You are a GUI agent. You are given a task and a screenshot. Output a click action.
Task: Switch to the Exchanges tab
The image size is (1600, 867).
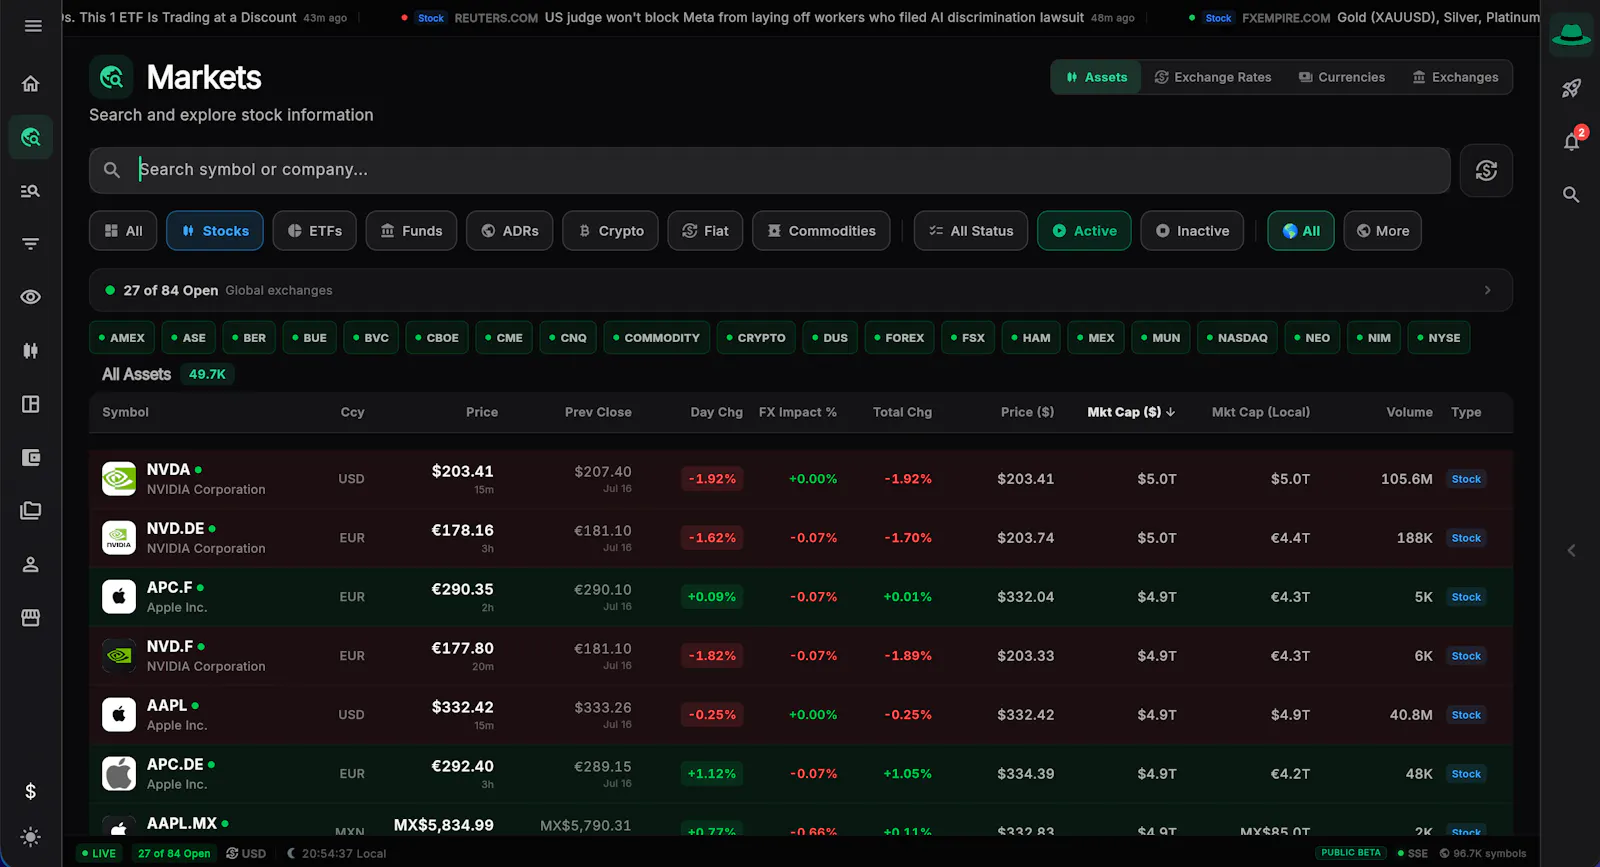[x=1455, y=77]
